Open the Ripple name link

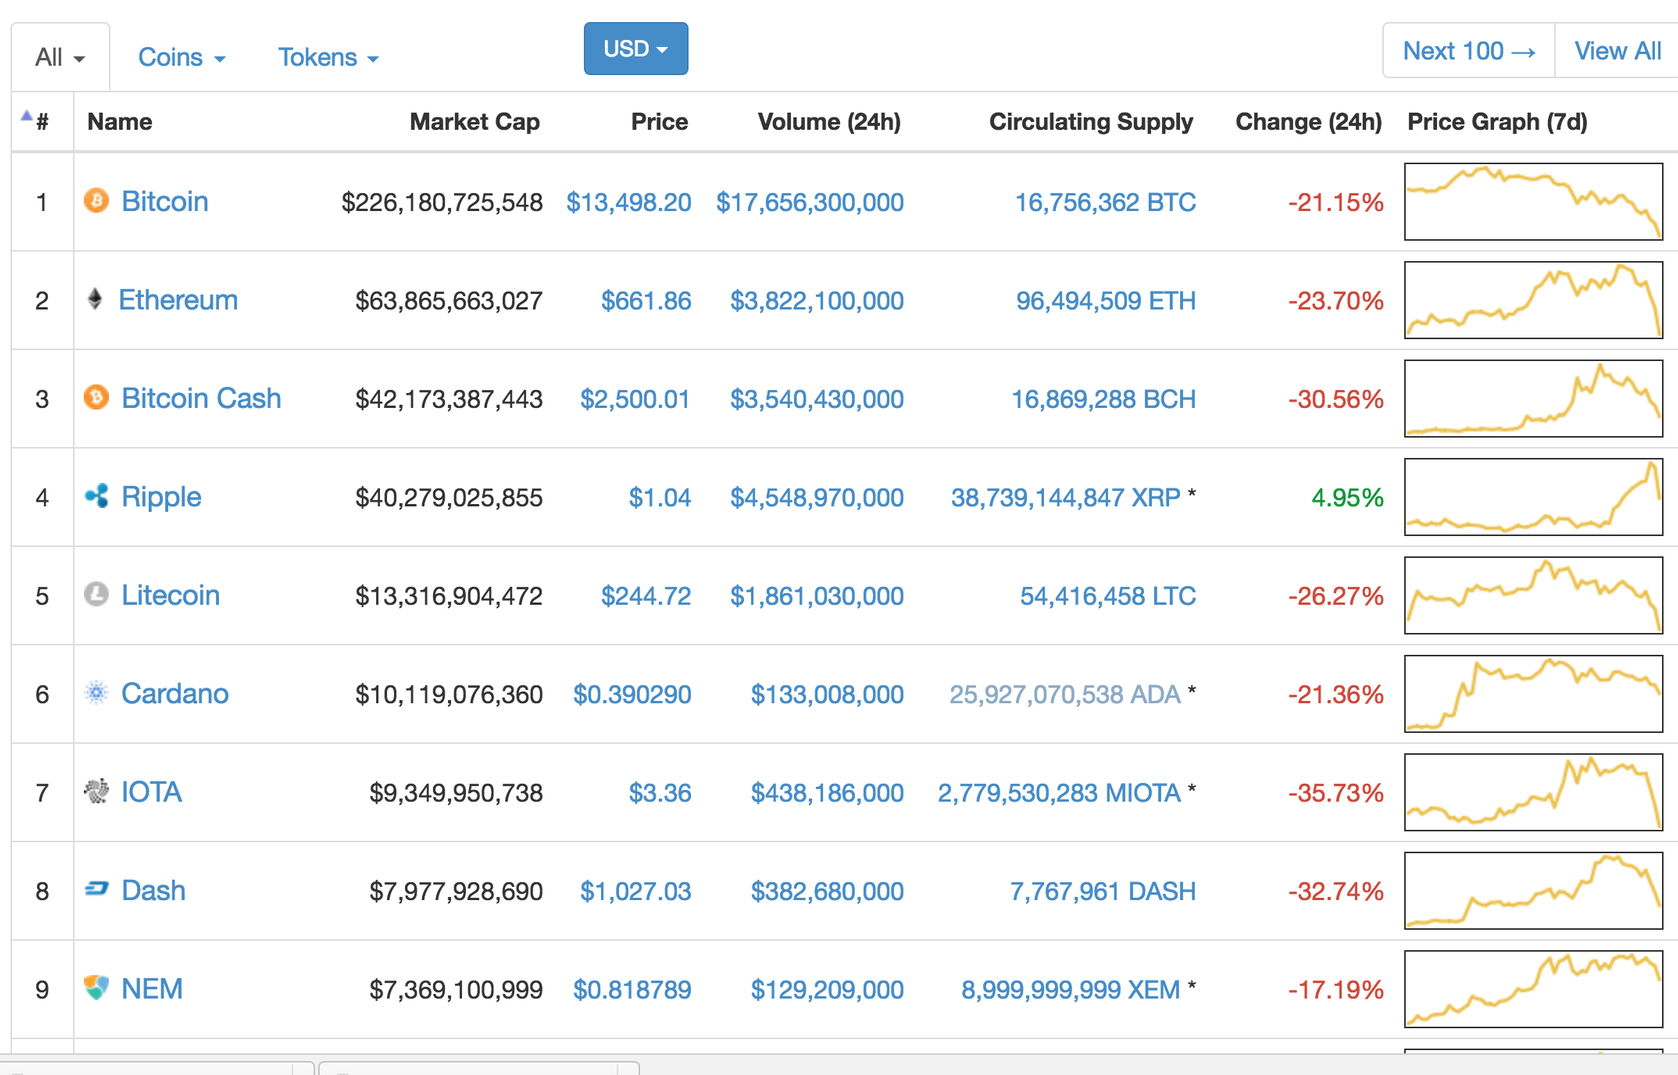[161, 497]
